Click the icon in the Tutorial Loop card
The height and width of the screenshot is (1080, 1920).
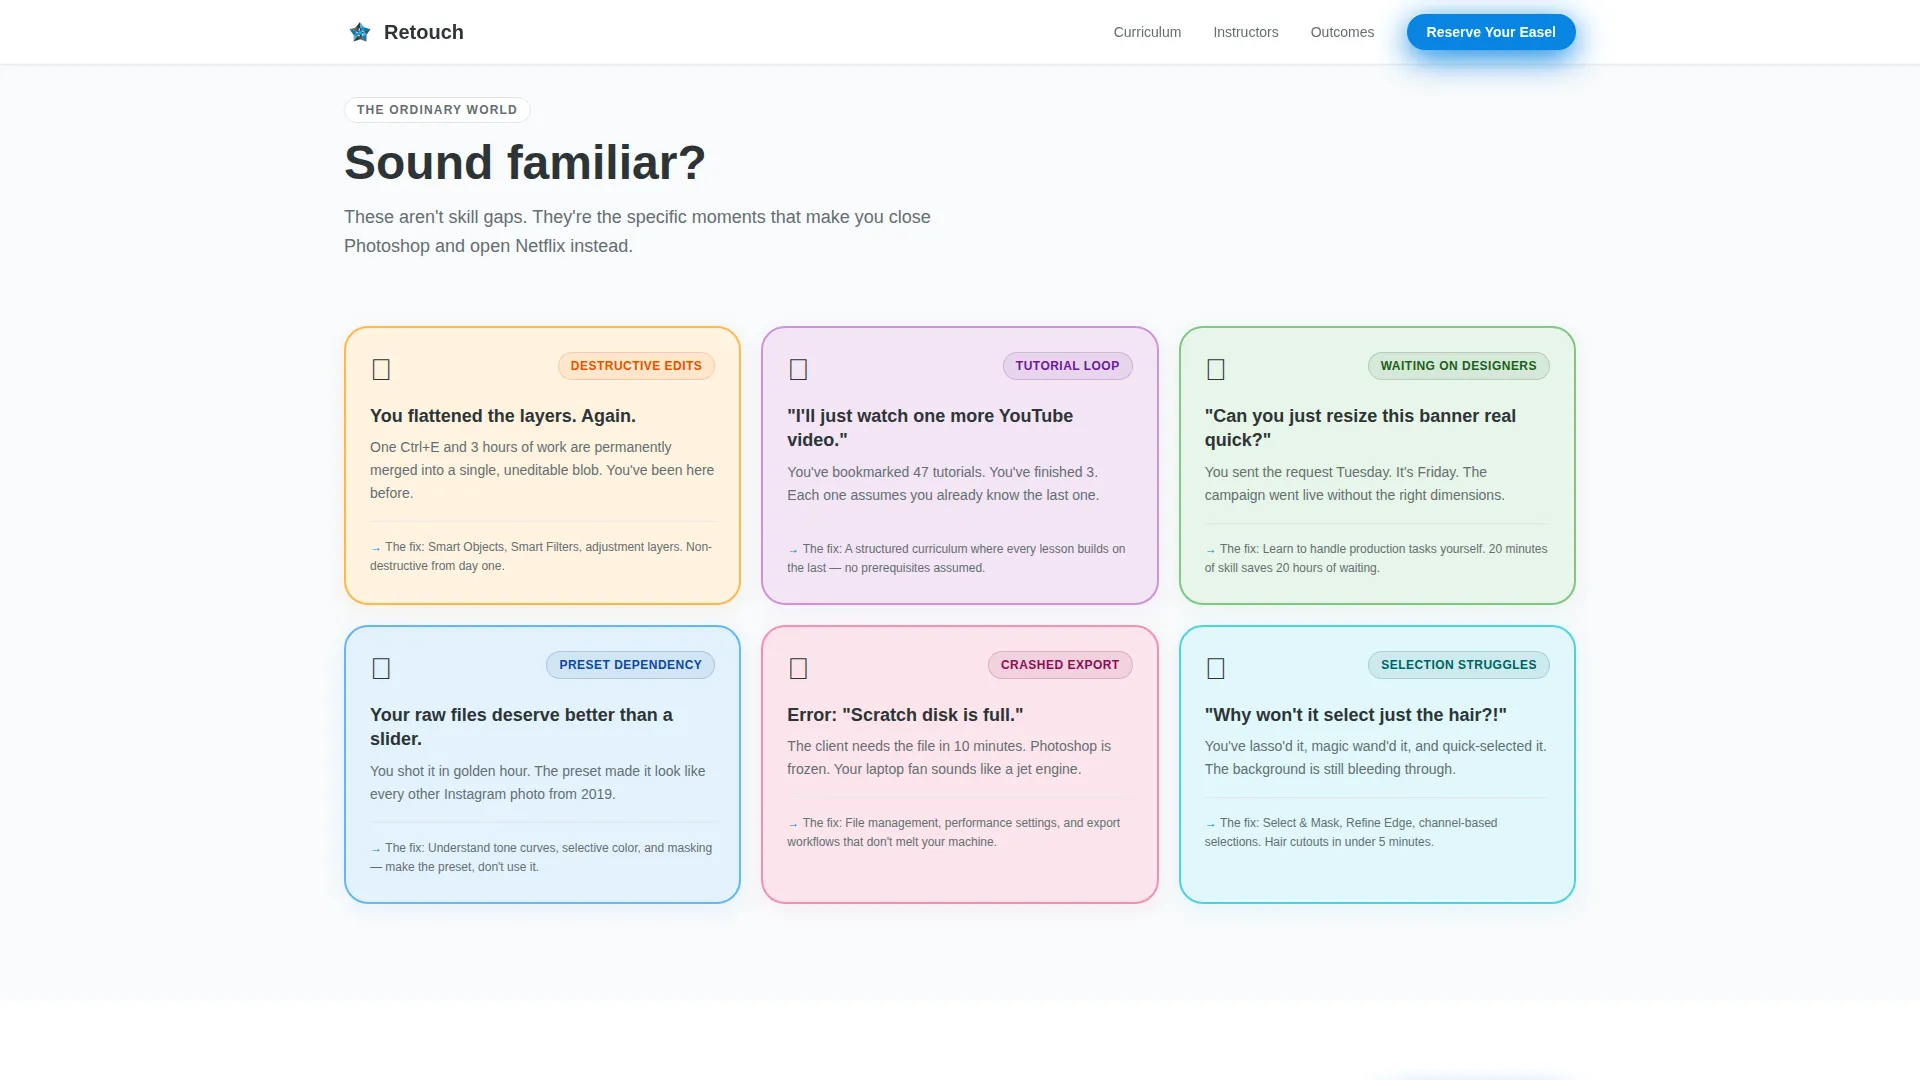798,369
